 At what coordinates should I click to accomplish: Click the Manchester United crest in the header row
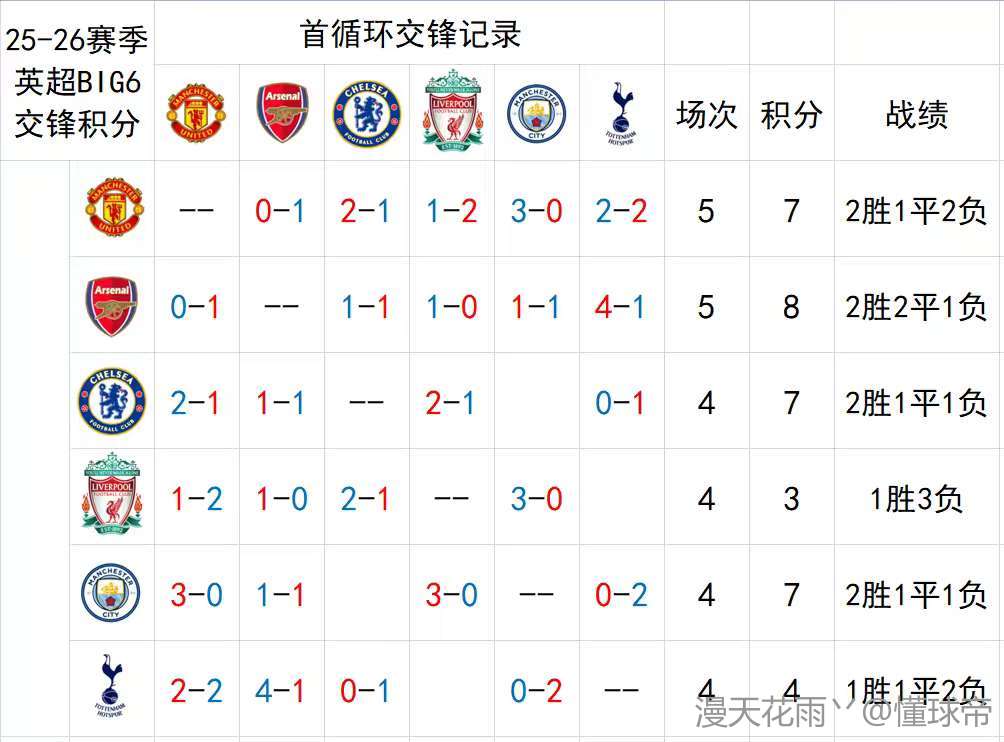point(195,112)
